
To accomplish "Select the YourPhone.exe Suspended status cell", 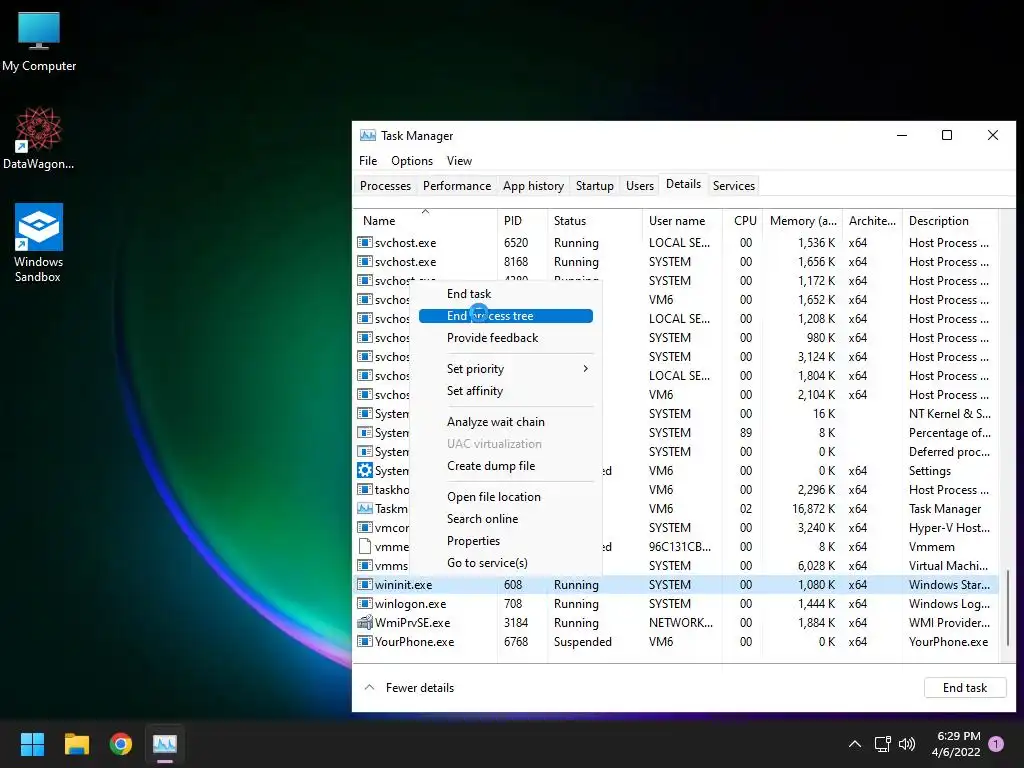I will pyautogui.click(x=583, y=641).
